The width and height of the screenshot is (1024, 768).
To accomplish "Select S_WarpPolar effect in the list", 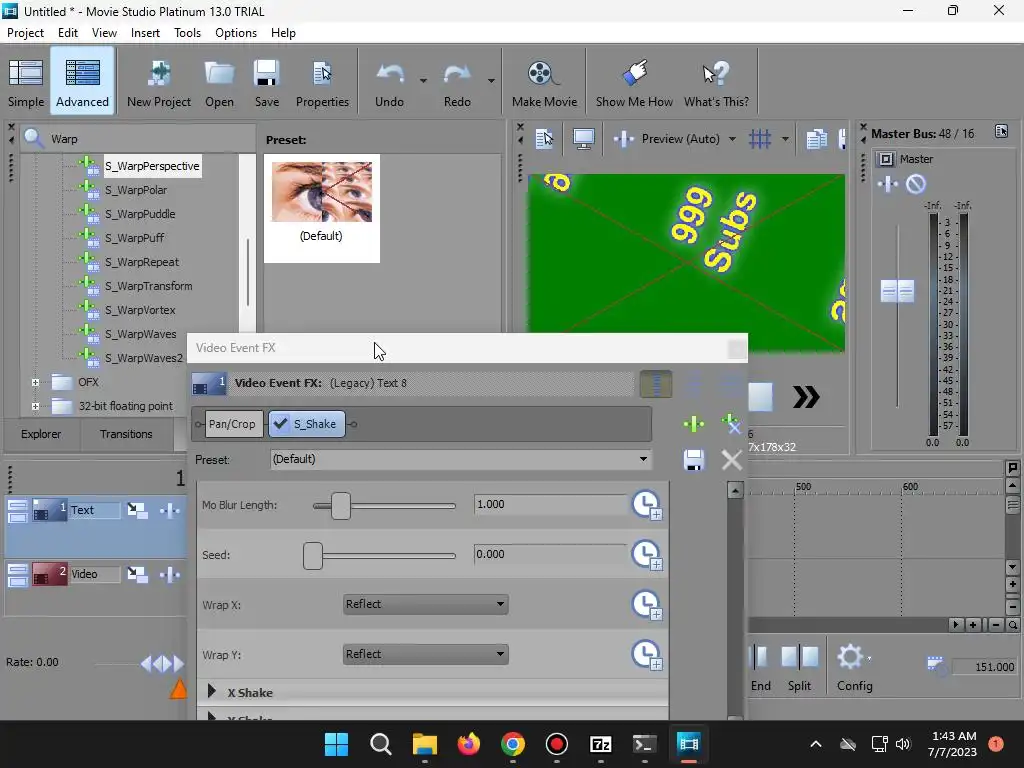I will point(136,190).
